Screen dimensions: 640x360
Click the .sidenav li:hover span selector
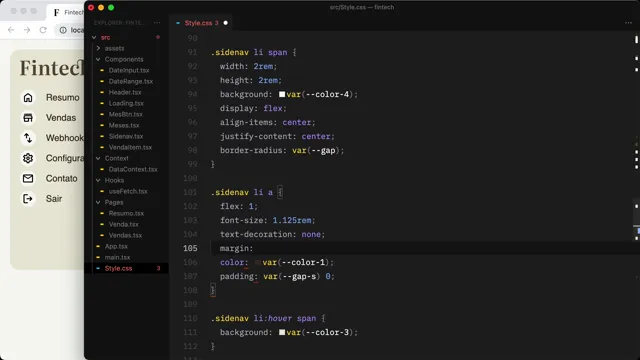(263, 318)
